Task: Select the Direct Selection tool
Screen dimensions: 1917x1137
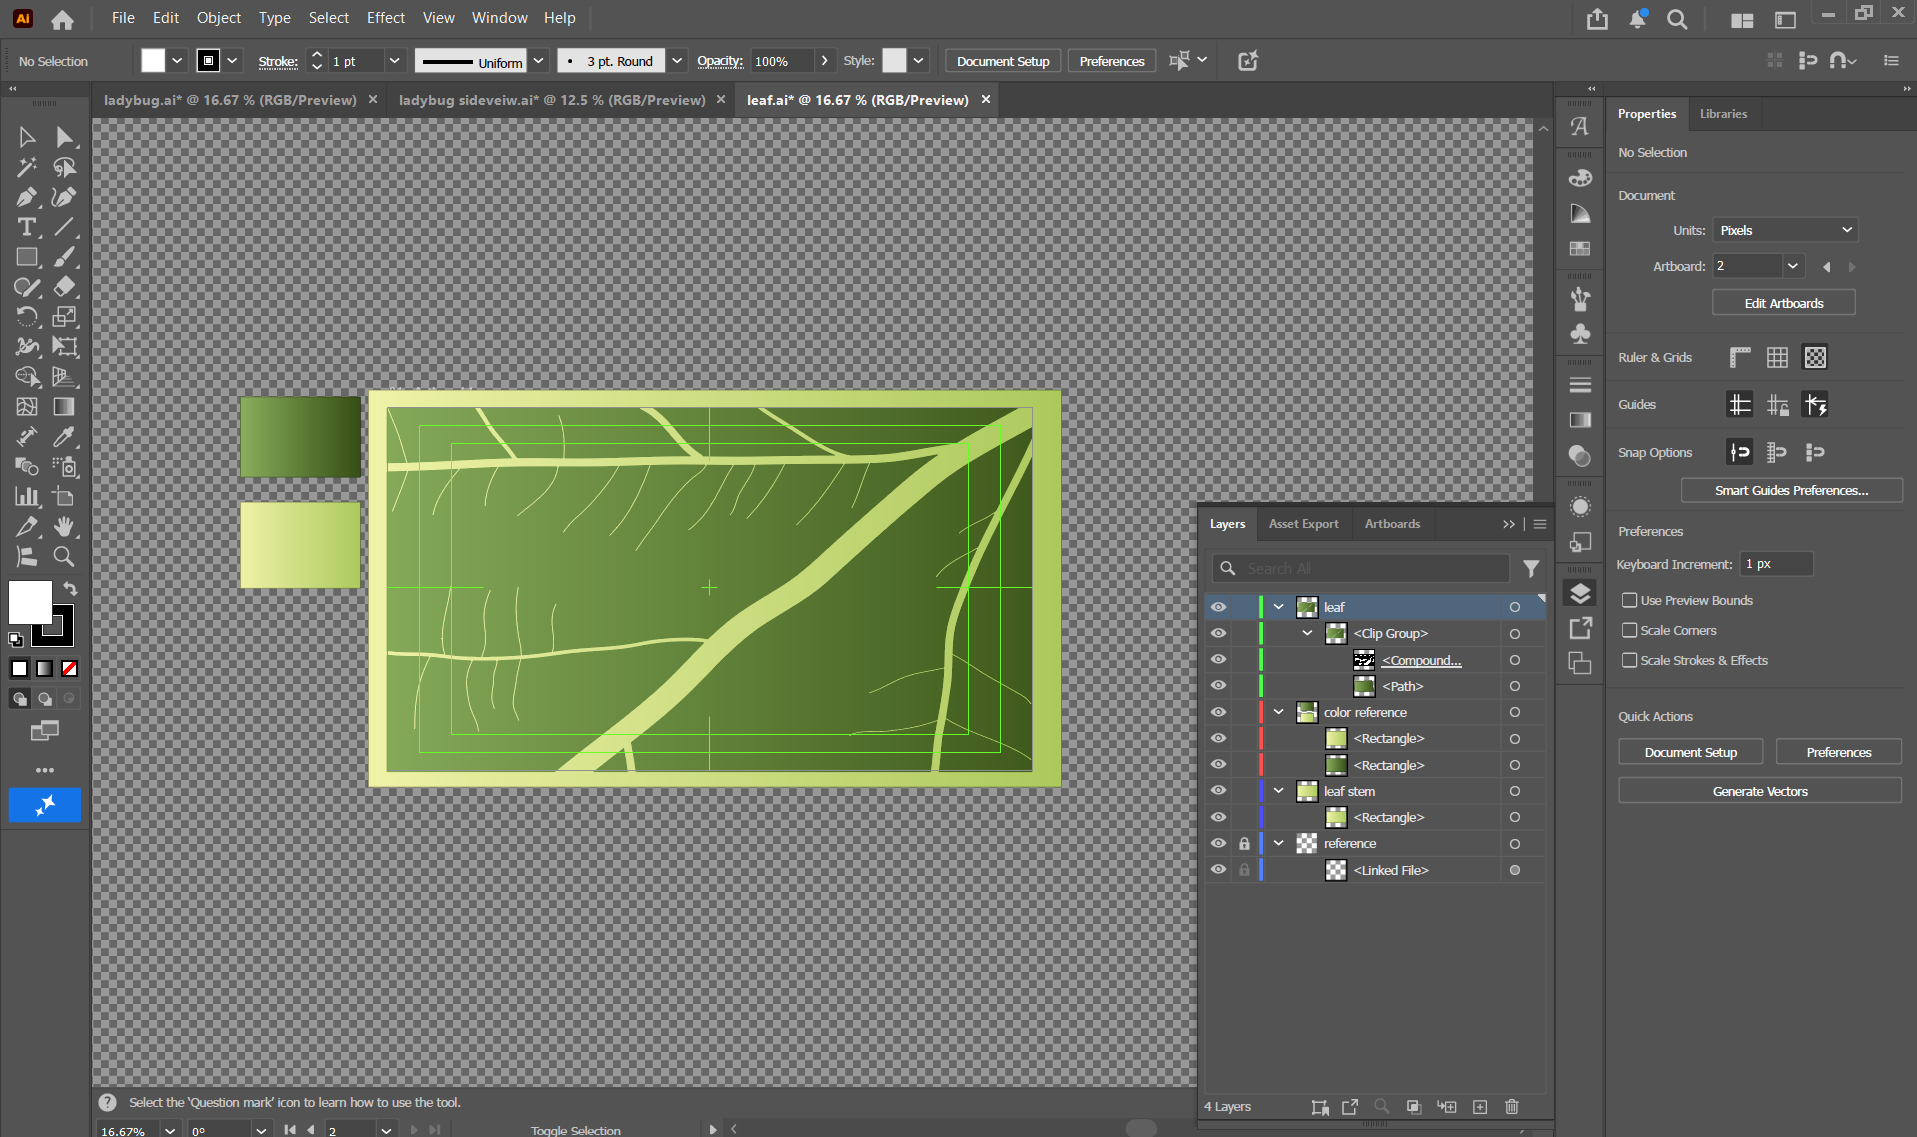Action: (x=64, y=137)
